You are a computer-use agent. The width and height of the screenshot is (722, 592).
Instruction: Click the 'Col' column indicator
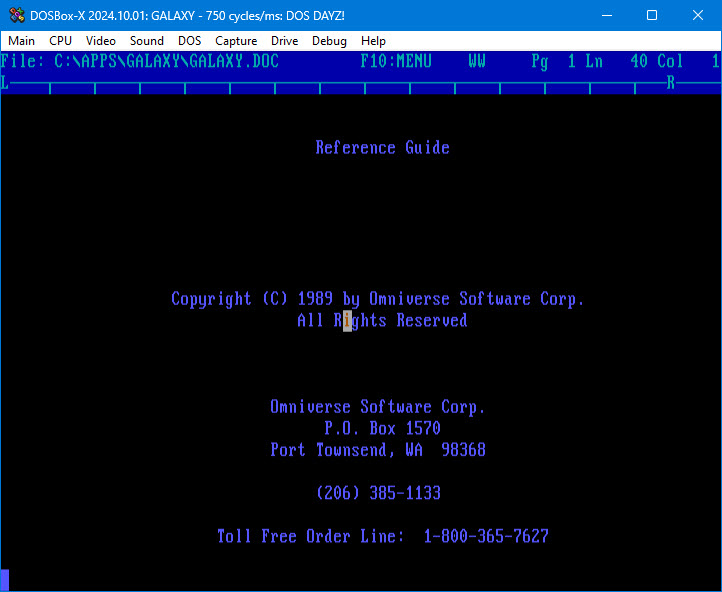coord(670,61)
